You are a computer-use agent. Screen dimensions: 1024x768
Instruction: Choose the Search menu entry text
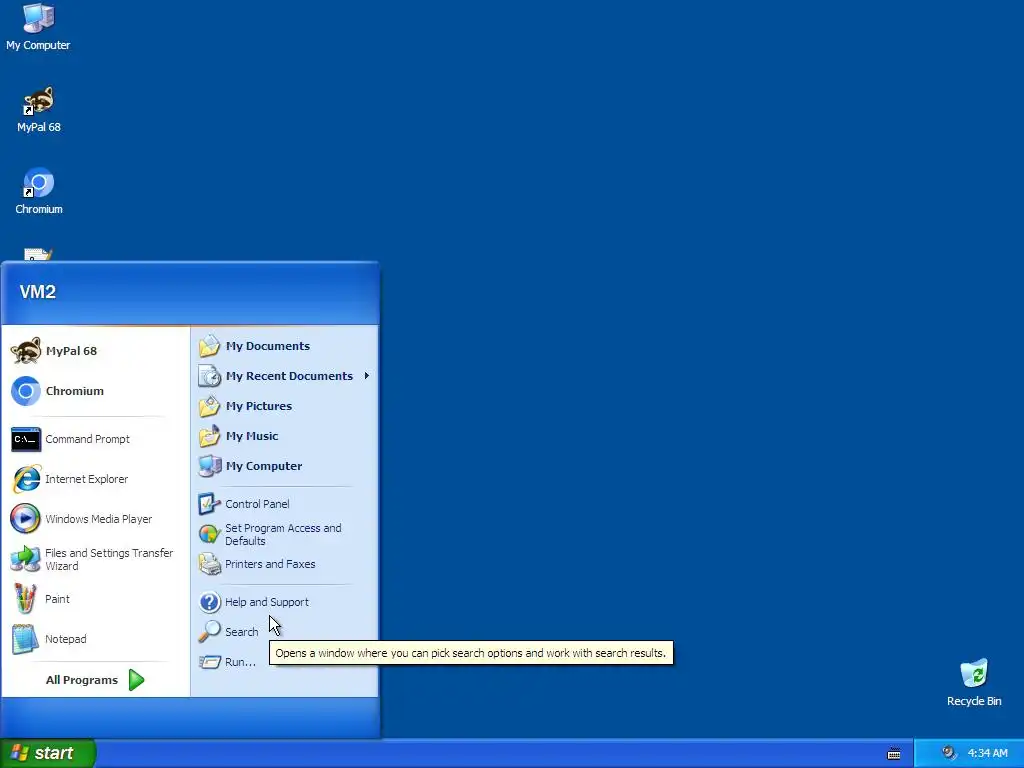tap(242, 632)
